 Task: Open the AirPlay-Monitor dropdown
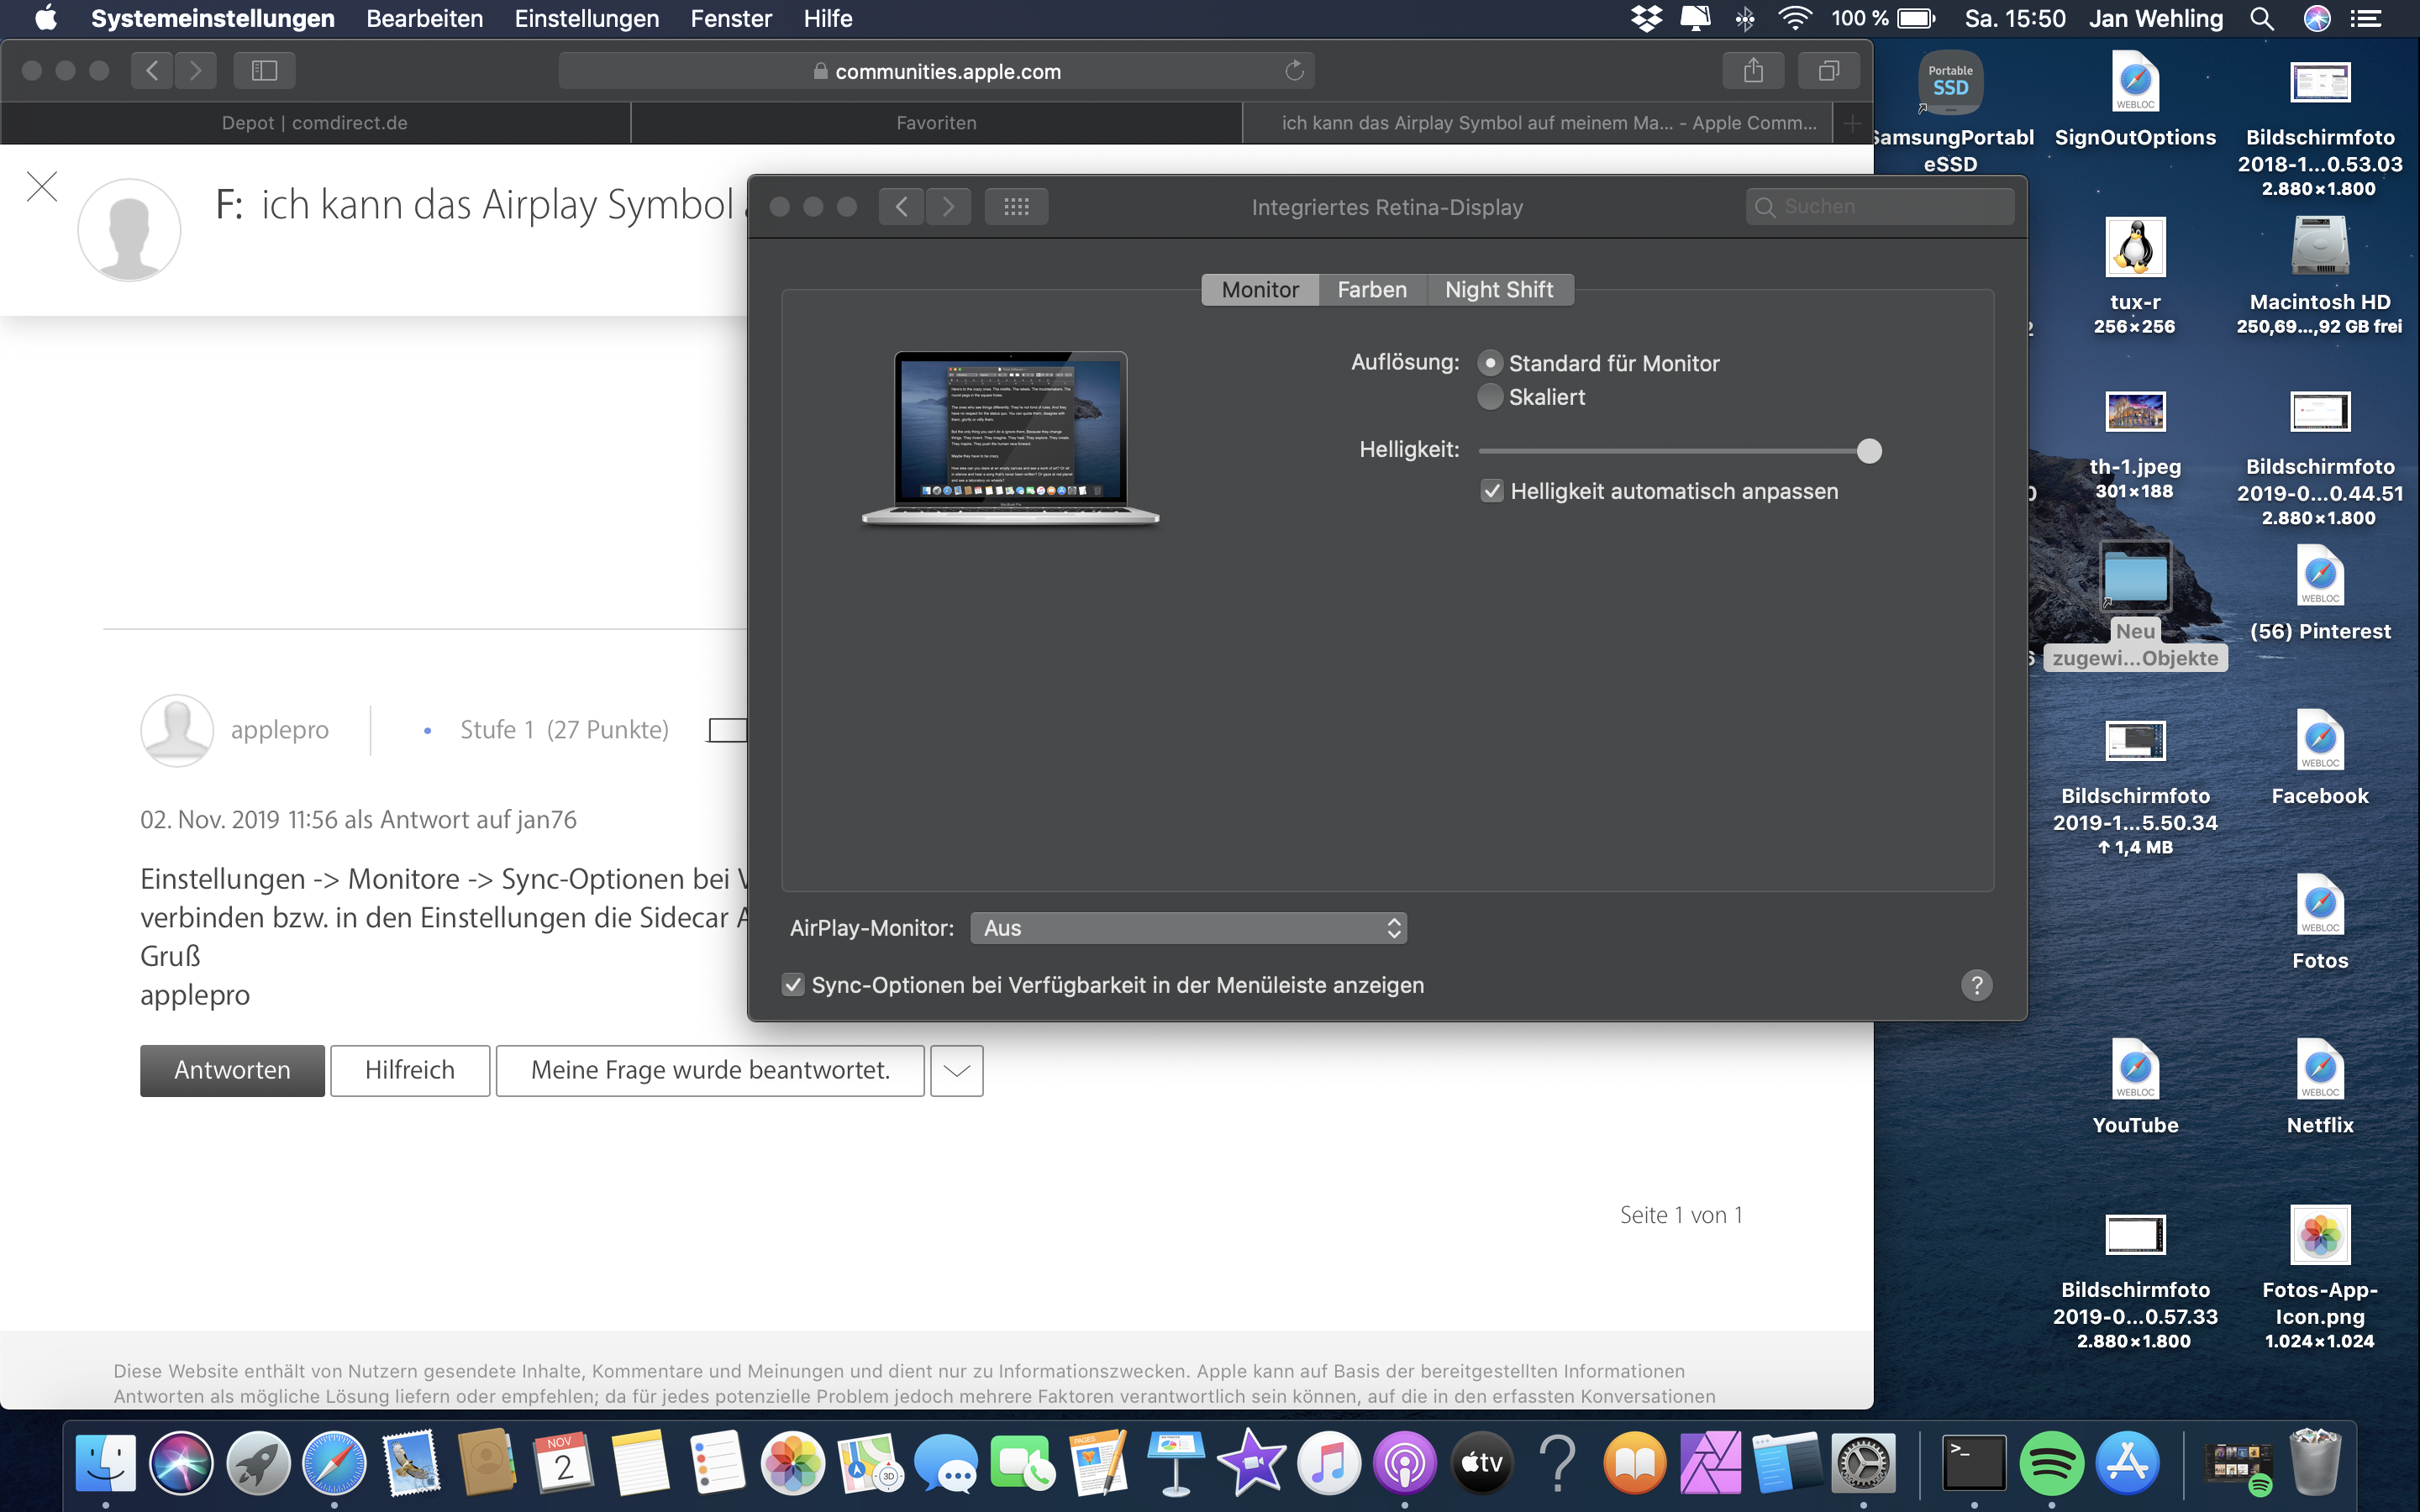click(x=1188, y=928)
